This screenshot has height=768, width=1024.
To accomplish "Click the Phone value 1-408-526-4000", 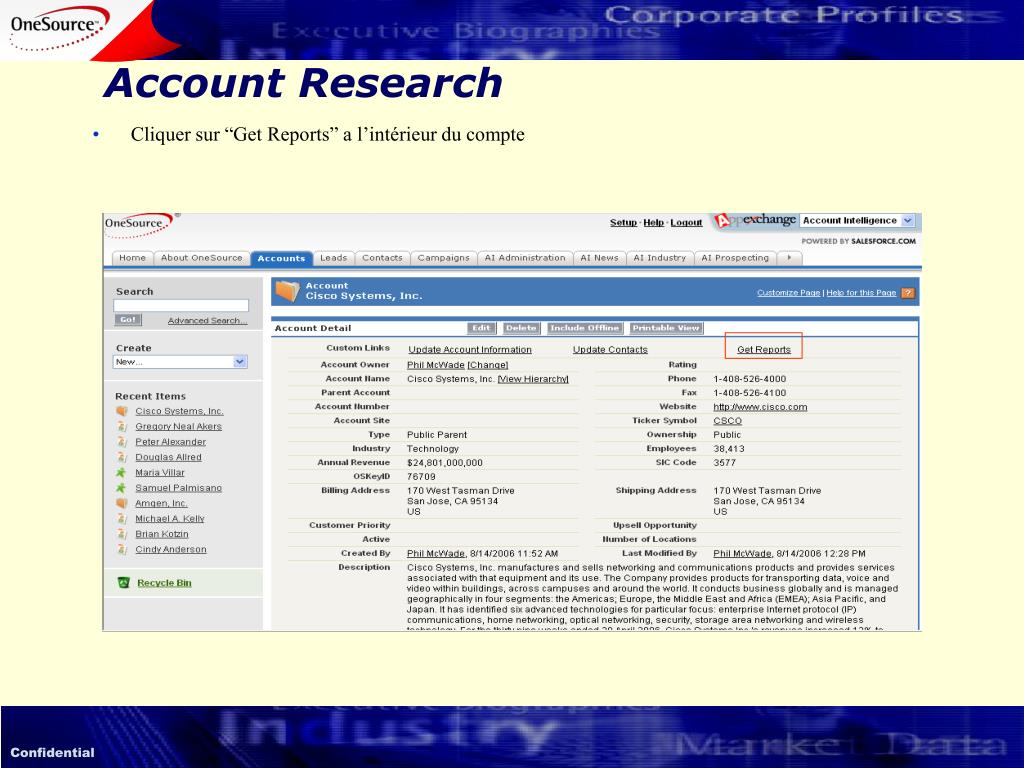I will (x=750, y=379).
